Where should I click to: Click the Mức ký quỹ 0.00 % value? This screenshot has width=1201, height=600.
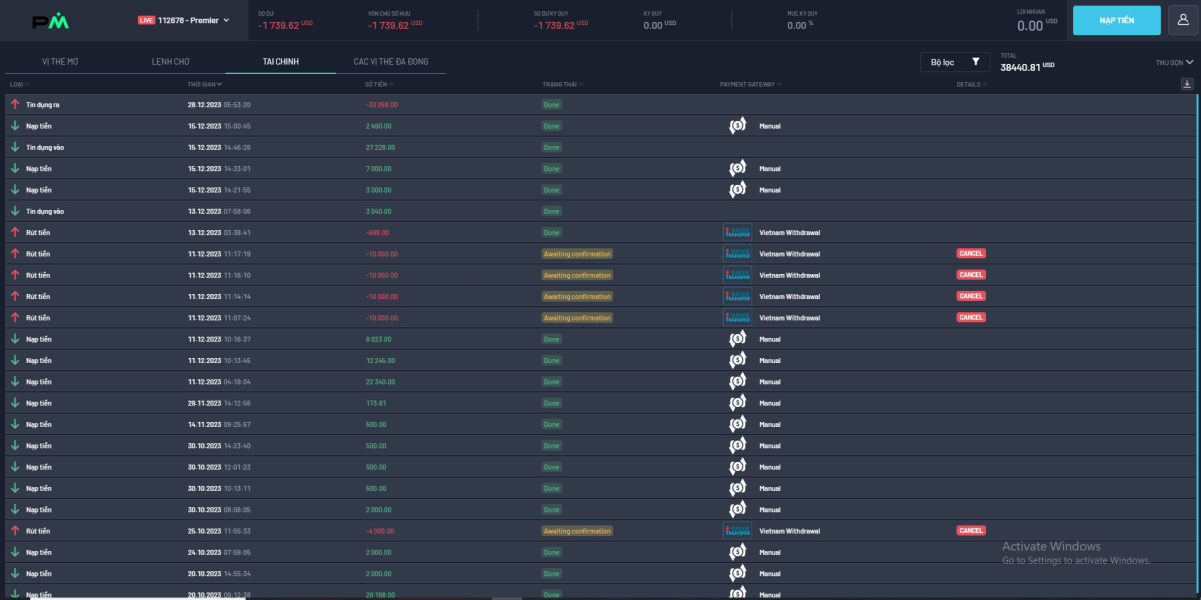click(800, 25)
